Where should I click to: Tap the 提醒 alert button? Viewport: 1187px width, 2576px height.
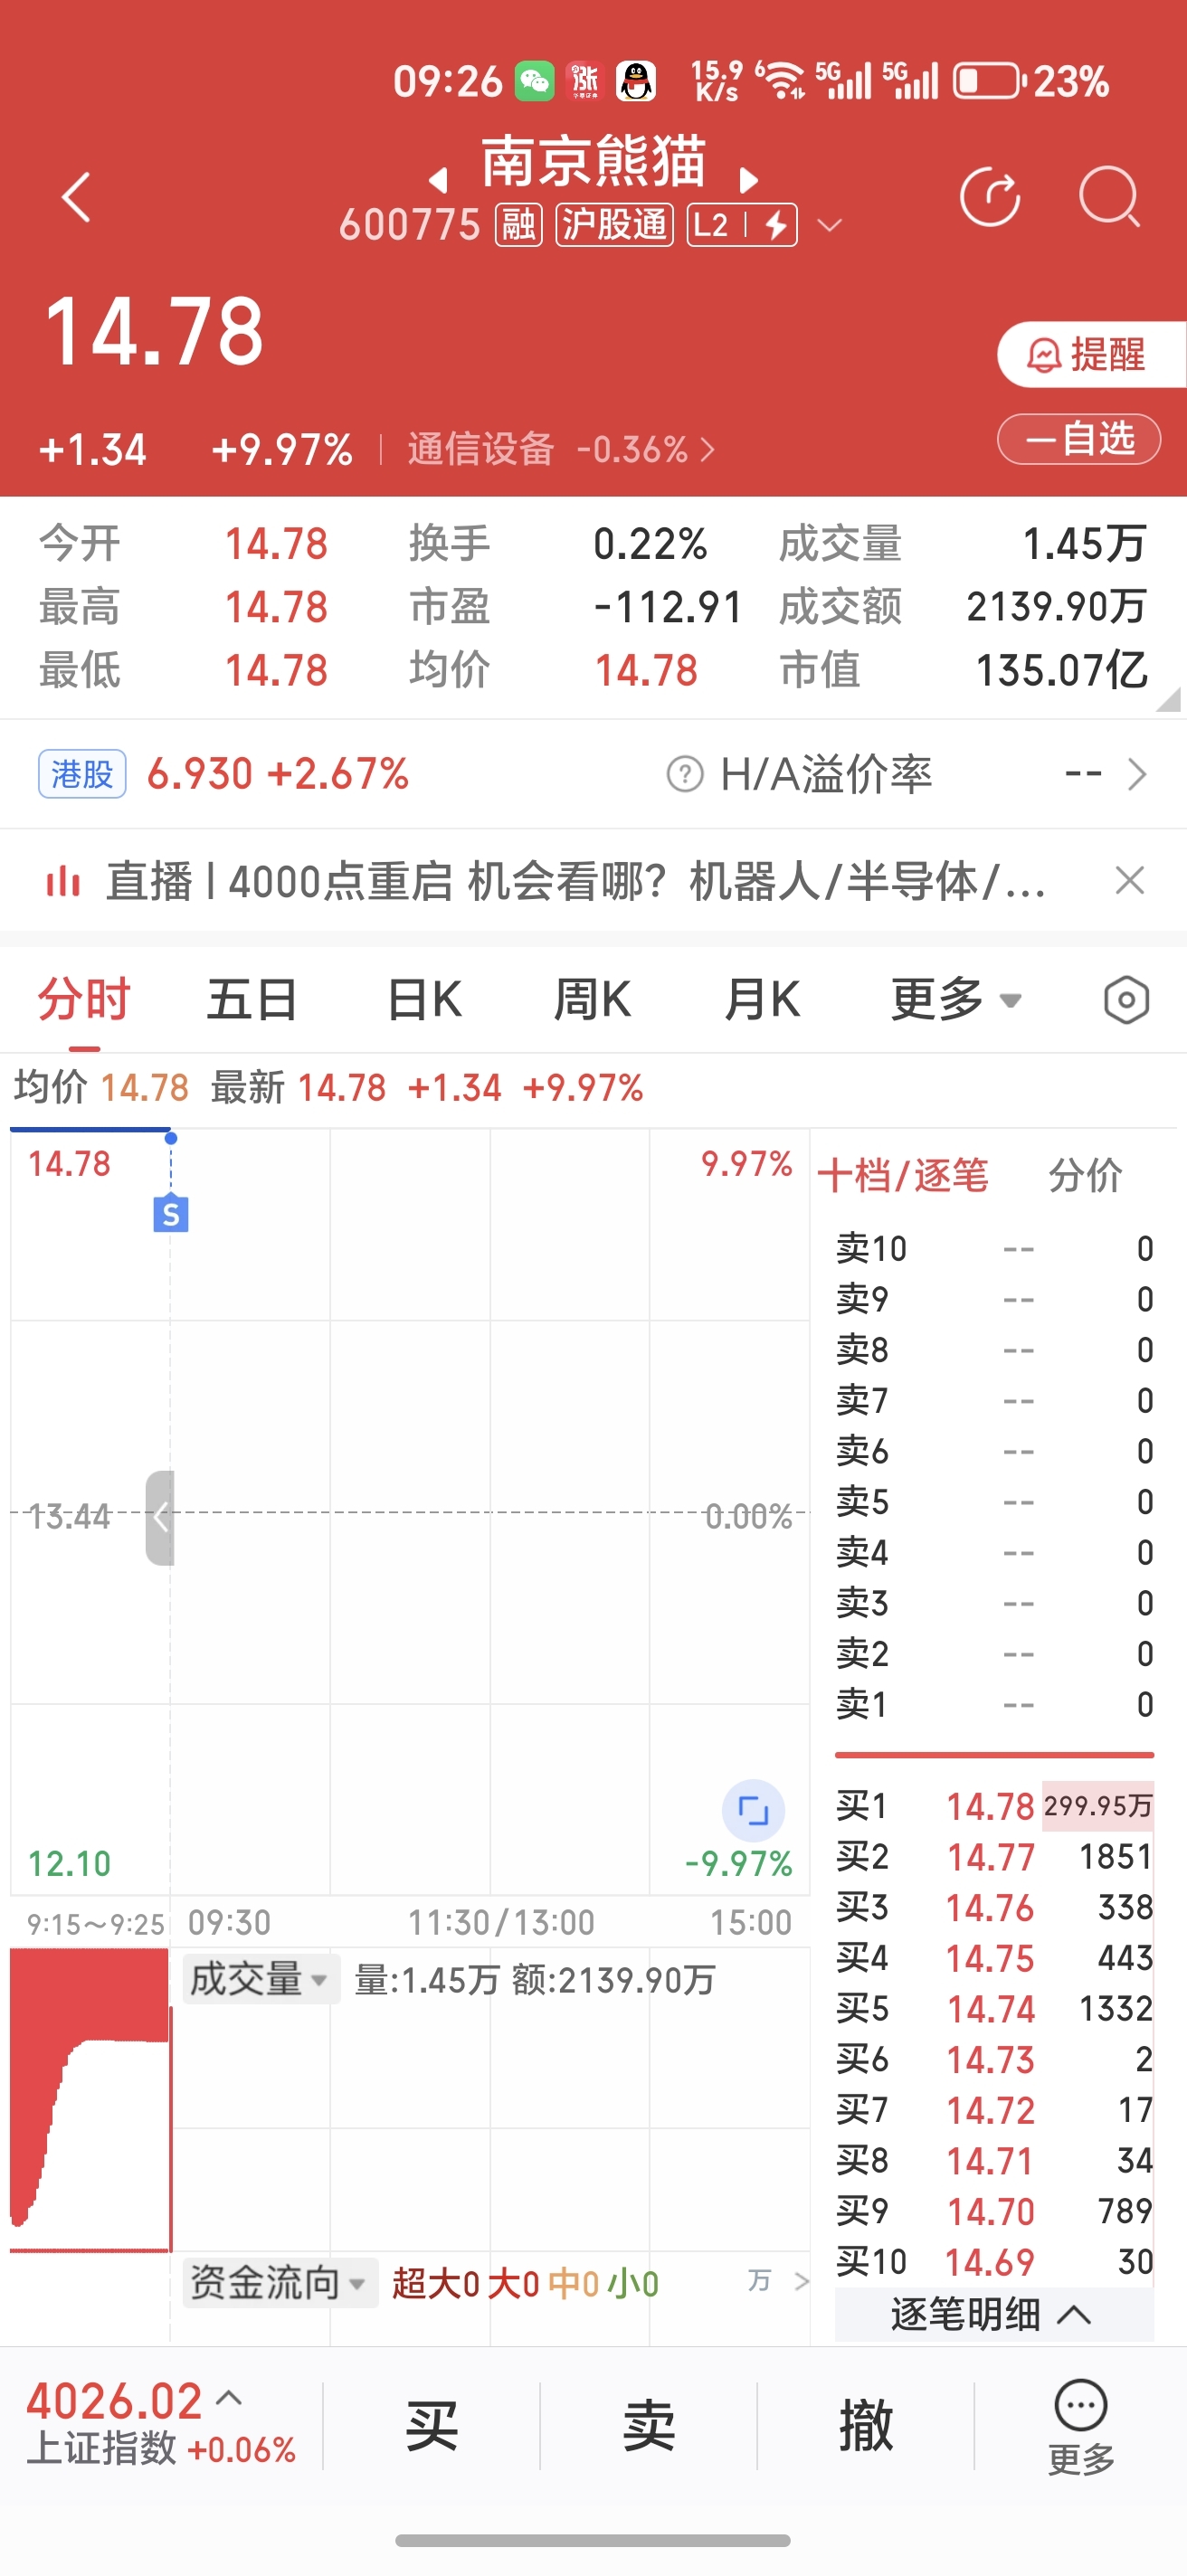click(1091, 354)
